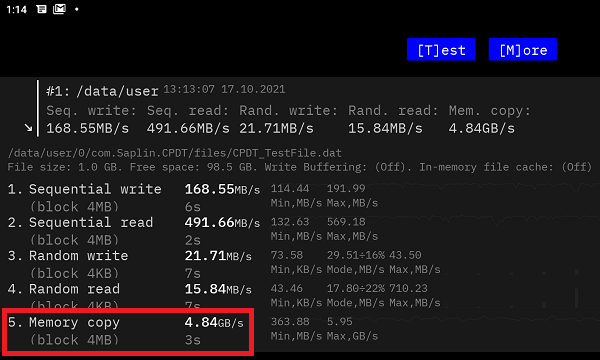Tap the [T]est button

(x=441, y=49)
